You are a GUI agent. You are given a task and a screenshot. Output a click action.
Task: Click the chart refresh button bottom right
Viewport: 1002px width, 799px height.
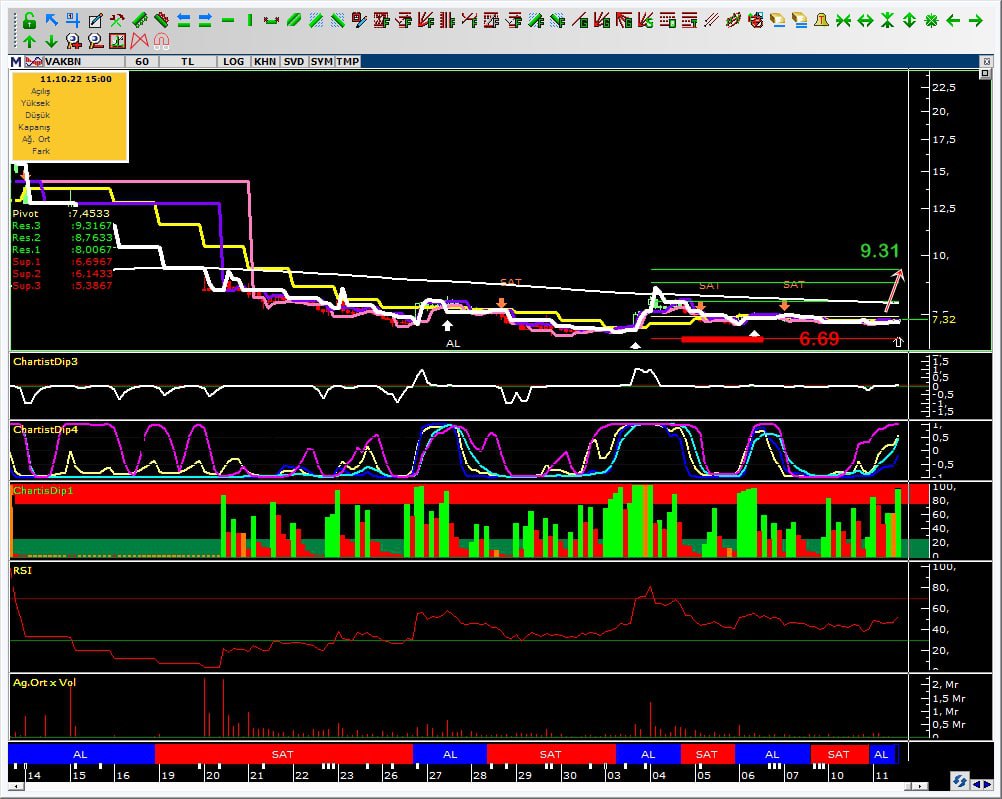click(959, 780)
